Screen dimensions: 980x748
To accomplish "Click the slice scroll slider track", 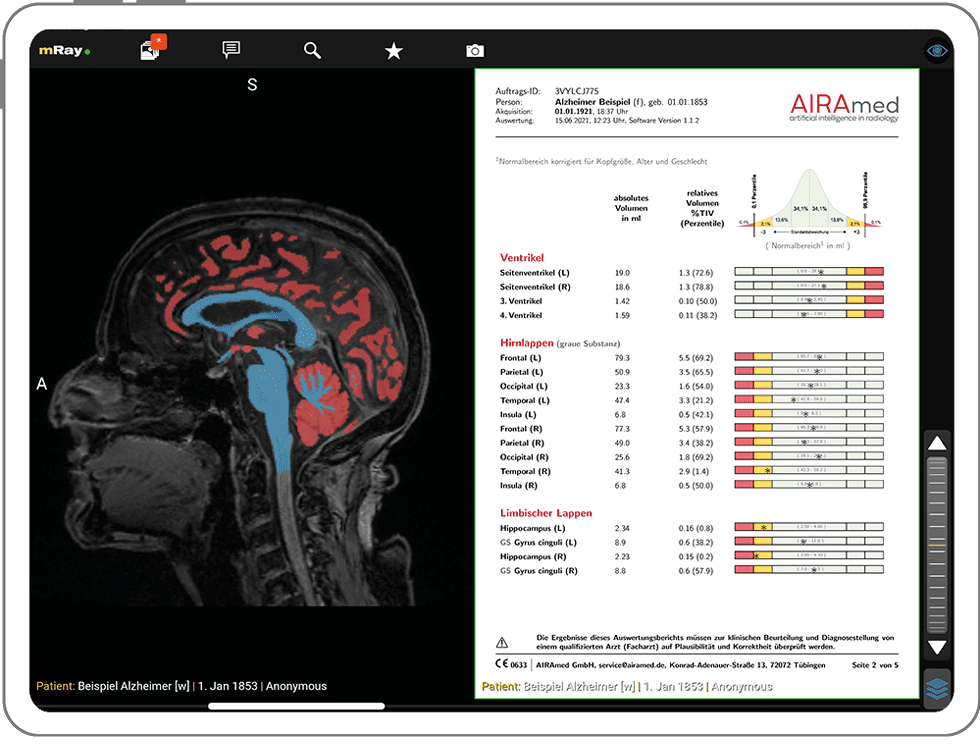I will (x=937, y=545).
